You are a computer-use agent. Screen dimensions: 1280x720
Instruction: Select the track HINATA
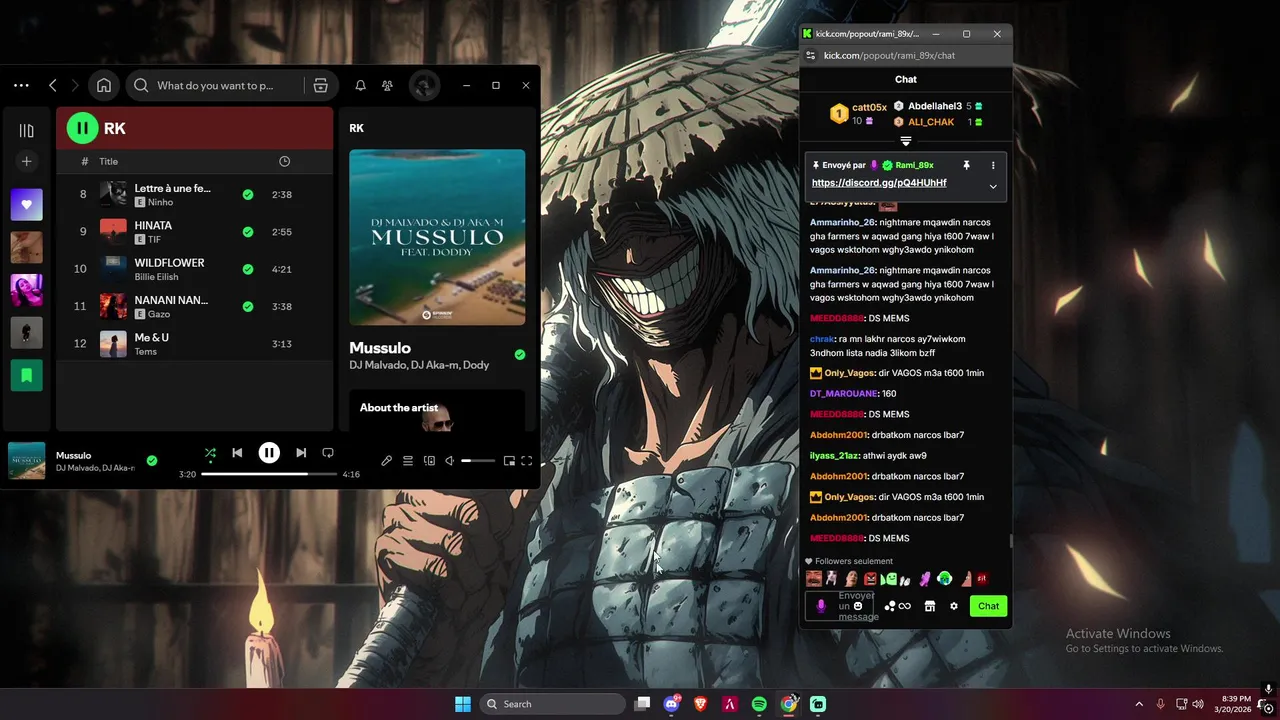click(194, 232)
